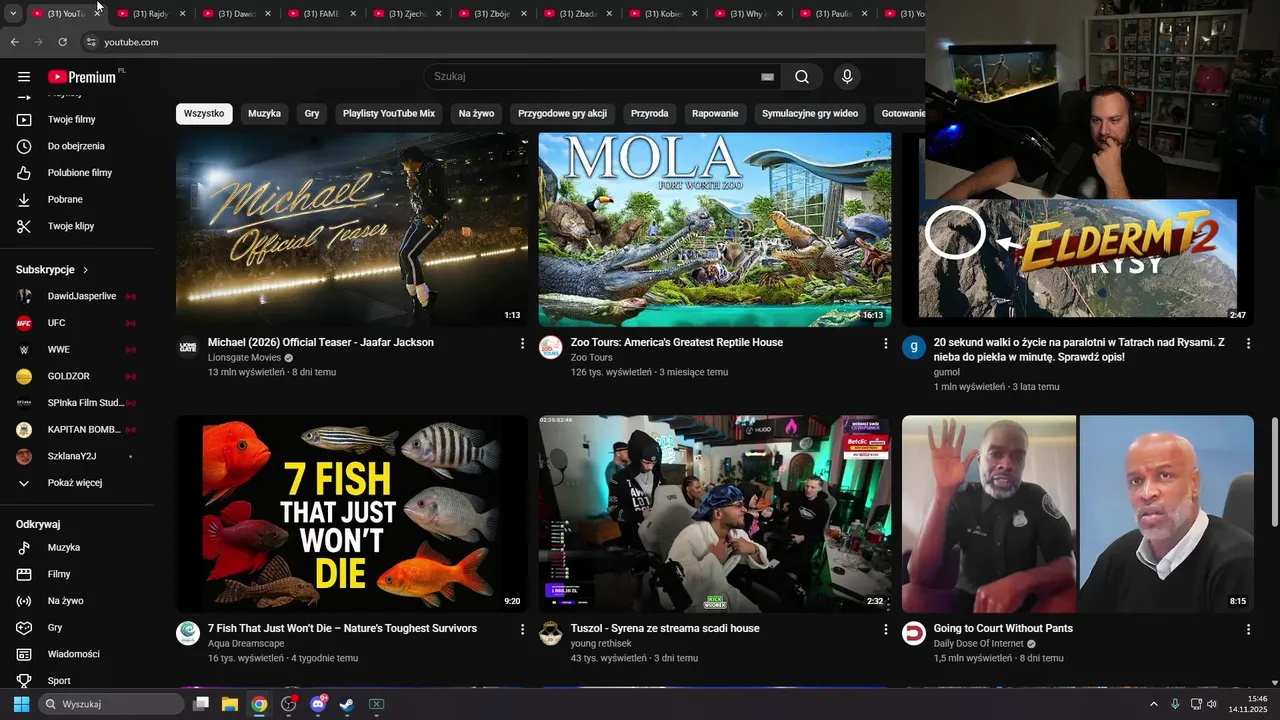
Task: Play Mola Fort Worth Zoo thumbnail
Action: coord(715,229)
